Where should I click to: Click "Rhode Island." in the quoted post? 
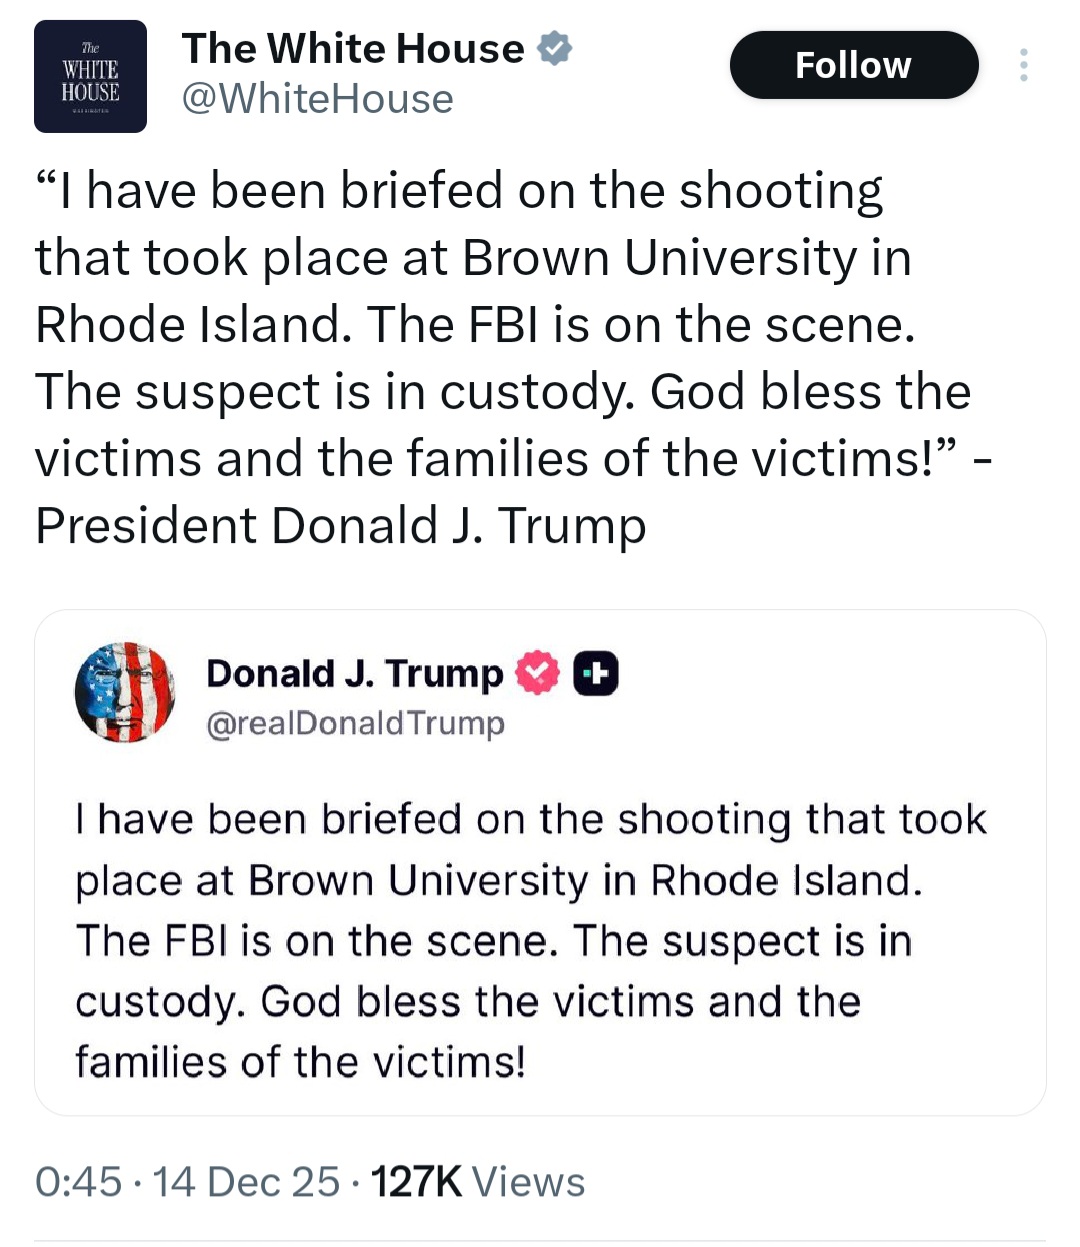point(786,880)
